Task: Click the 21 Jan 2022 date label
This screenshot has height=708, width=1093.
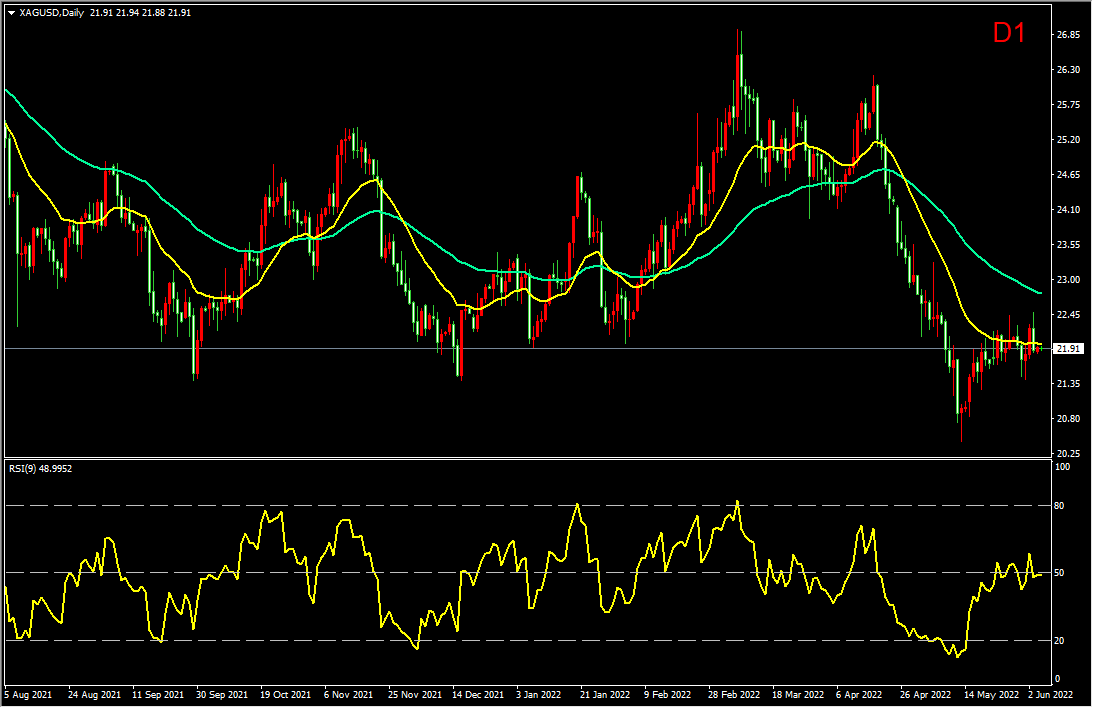Action: point(604,695)
